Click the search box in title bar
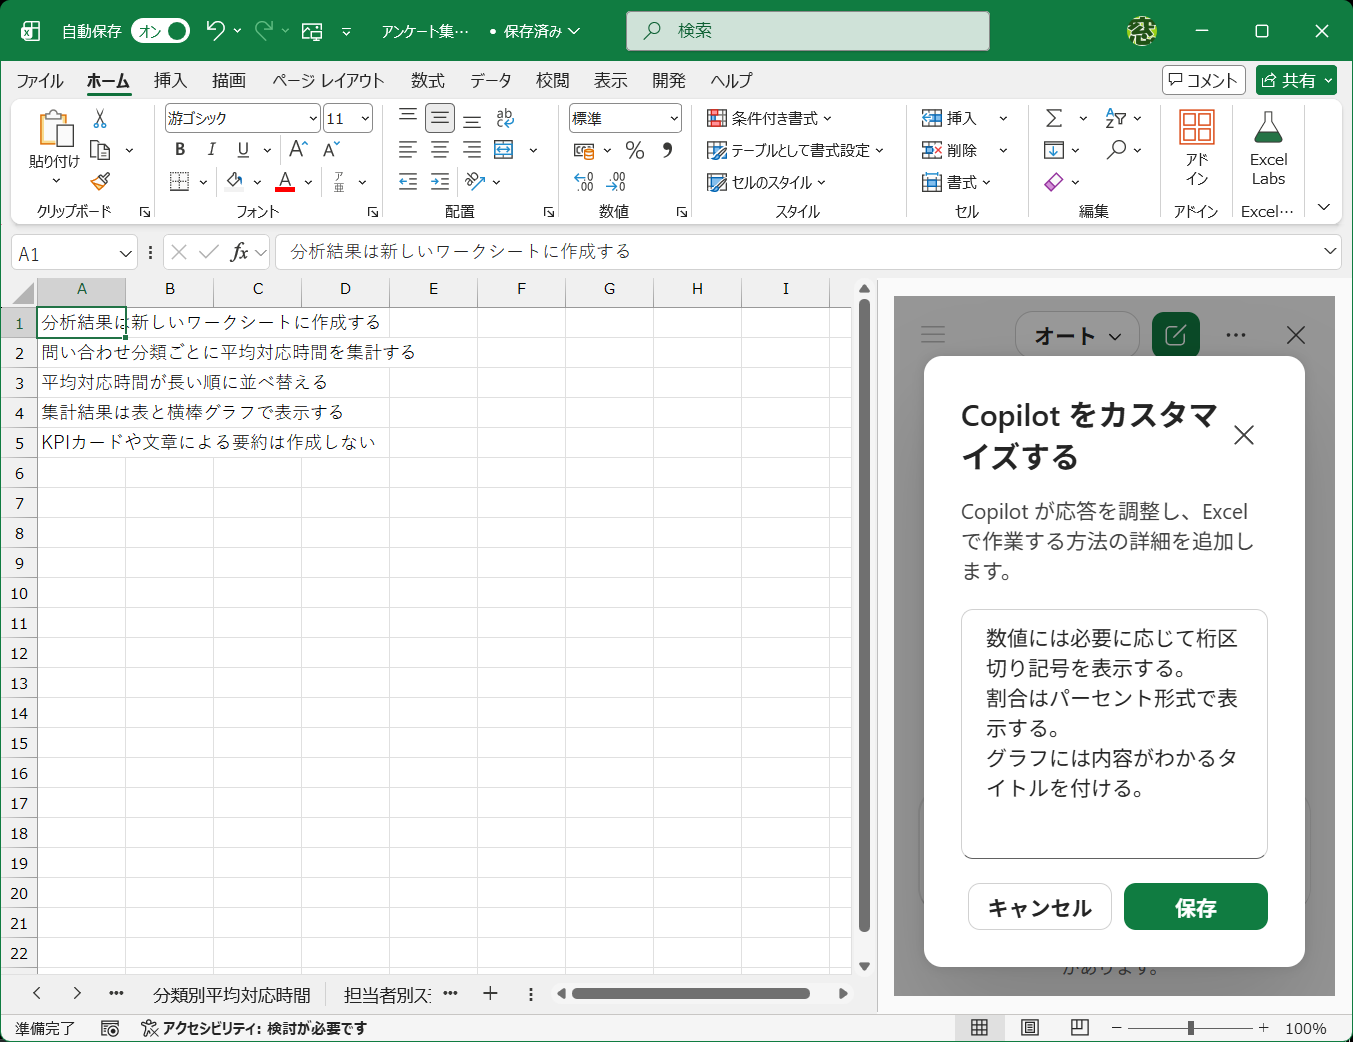 point(808,31)
